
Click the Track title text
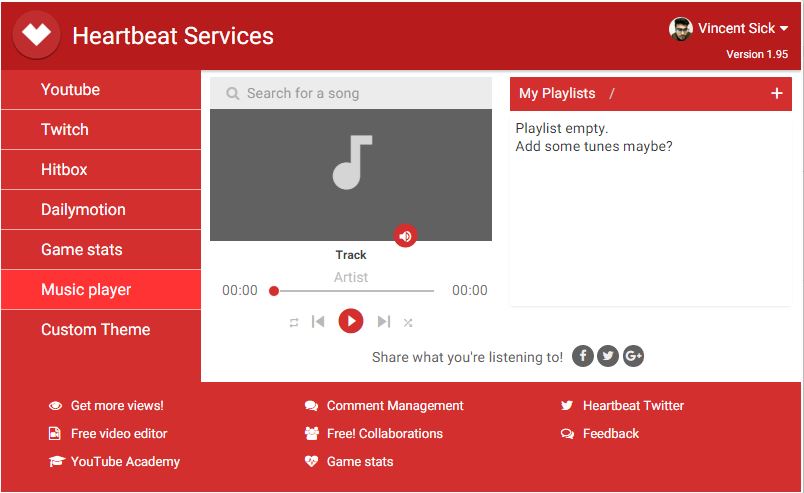[x=351, y=255]
